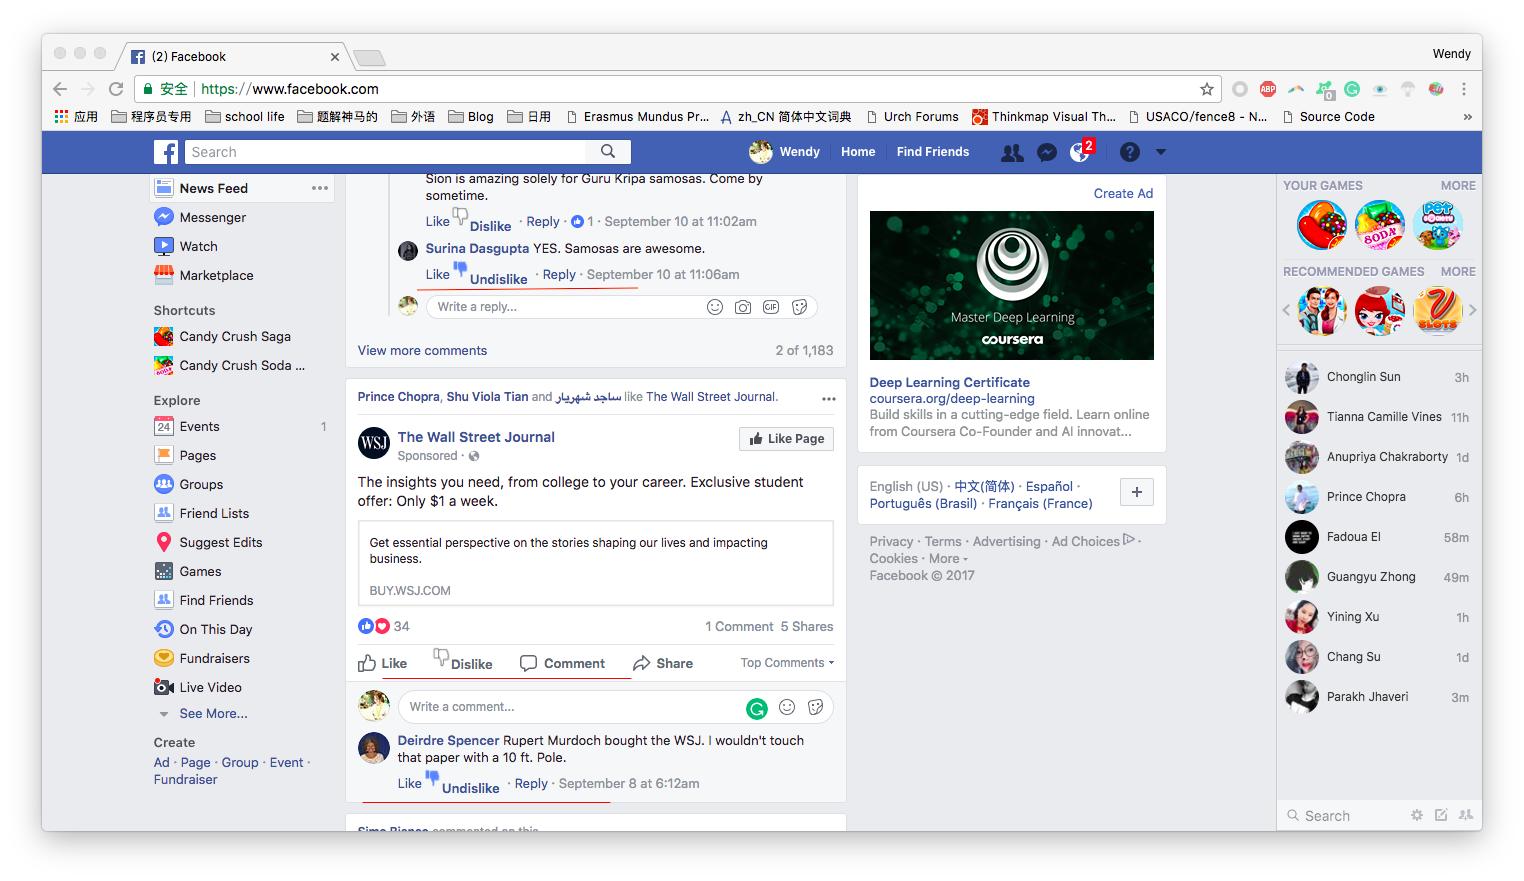The width and height of the screenshot is (1524, 881).
Task: Click the Write a comment field
Action: [616, 707]
